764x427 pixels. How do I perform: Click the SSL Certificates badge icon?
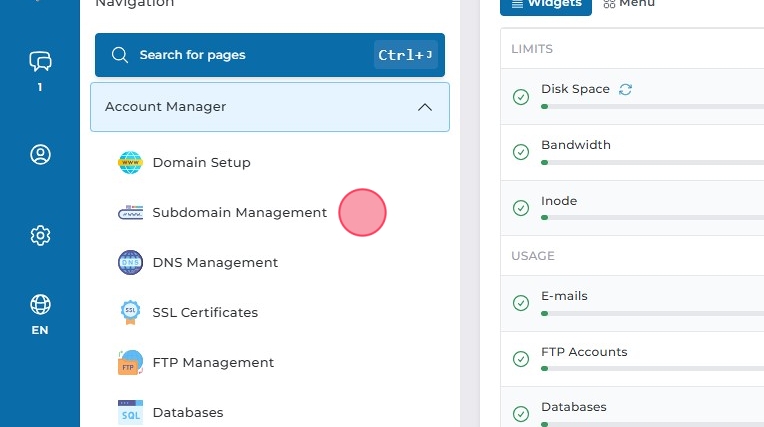pyautogui.click(x=130, y=312)
